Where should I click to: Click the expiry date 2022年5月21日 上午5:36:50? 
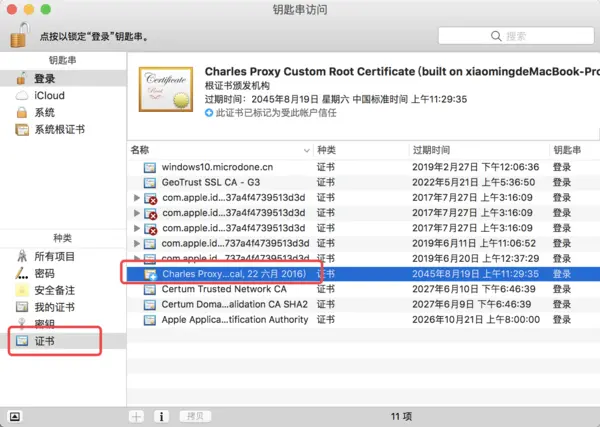coord(473,183)
